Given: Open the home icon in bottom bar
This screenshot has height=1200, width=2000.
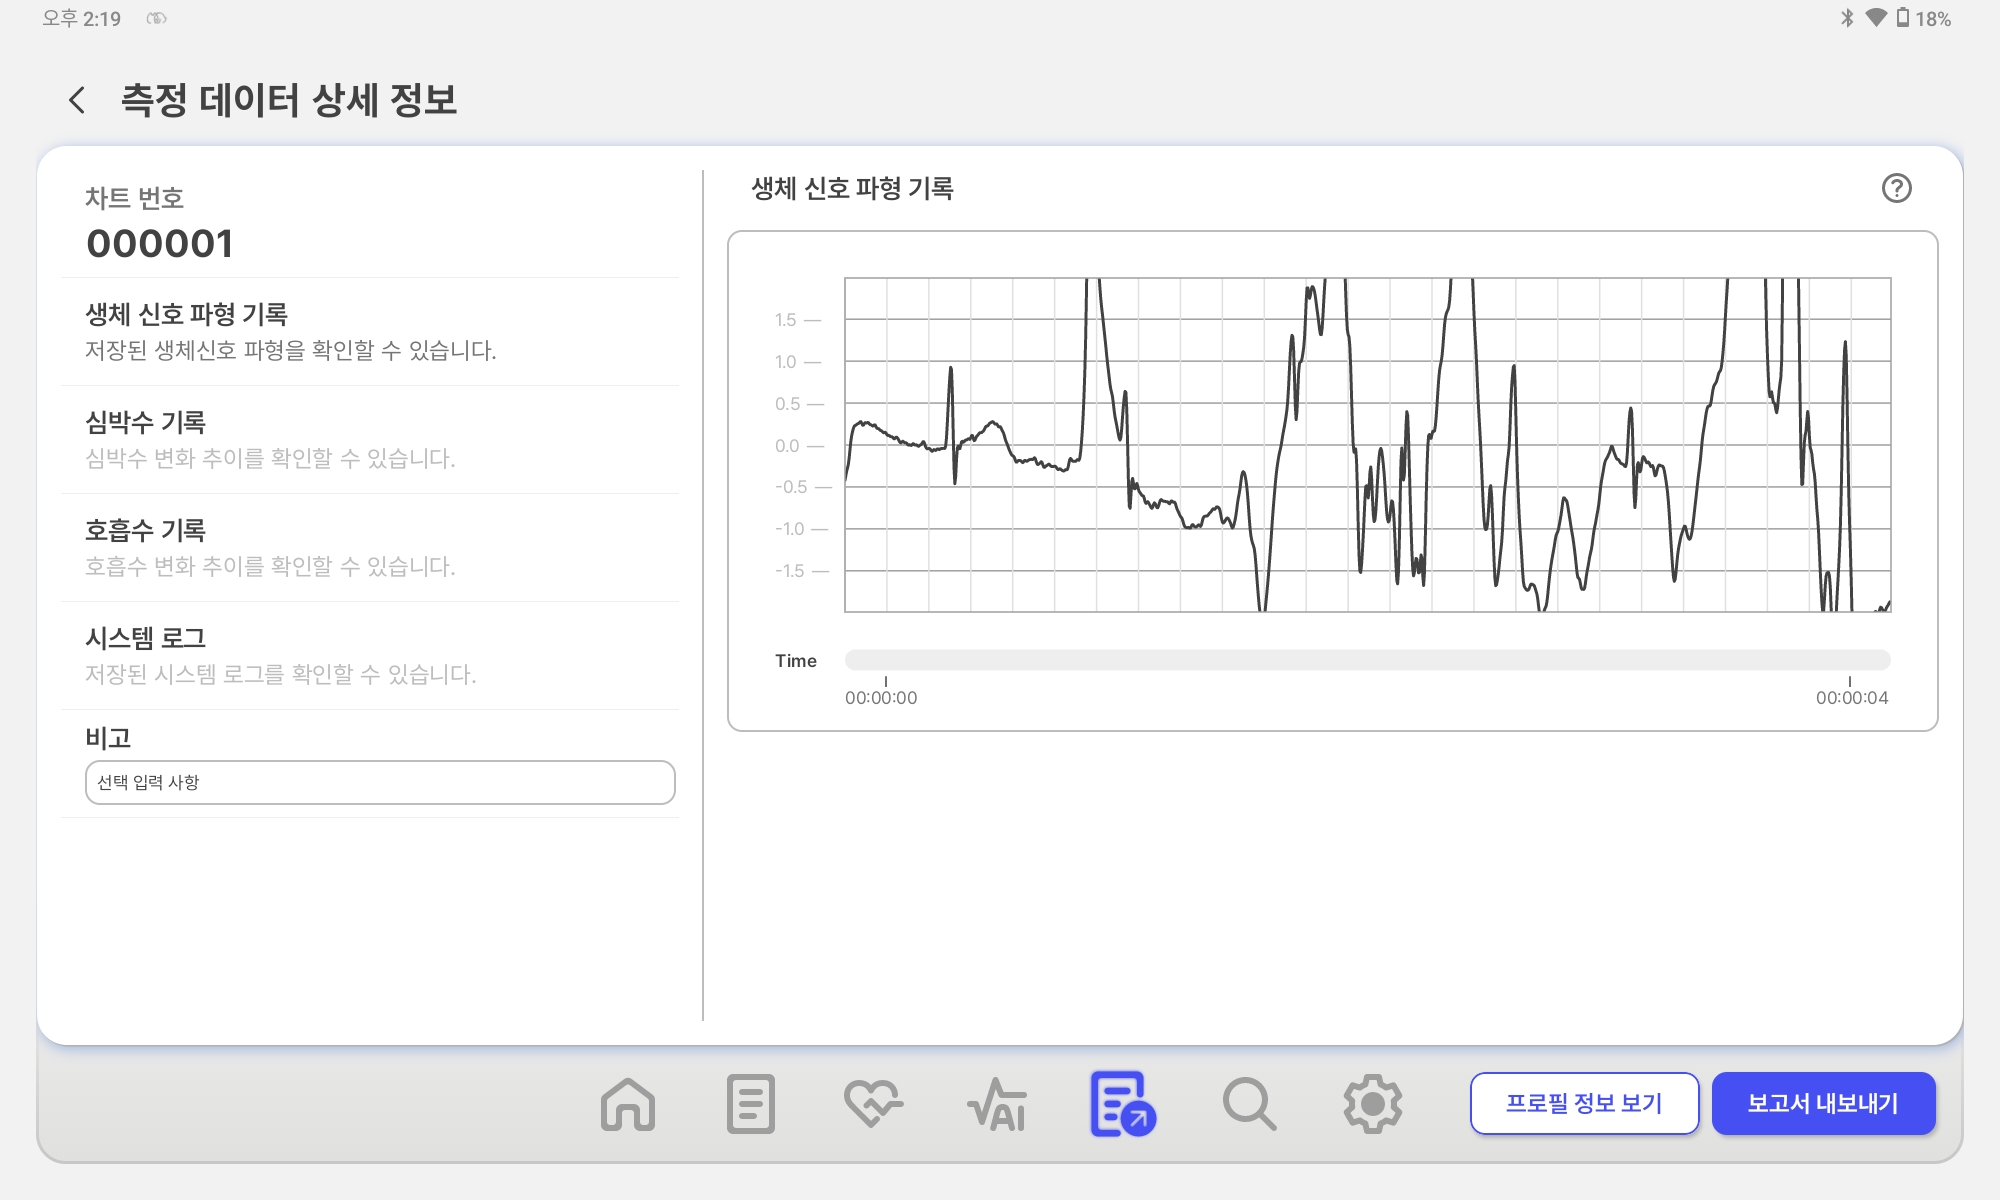Looking at the screenshot, I should [x=628, y=1104].
